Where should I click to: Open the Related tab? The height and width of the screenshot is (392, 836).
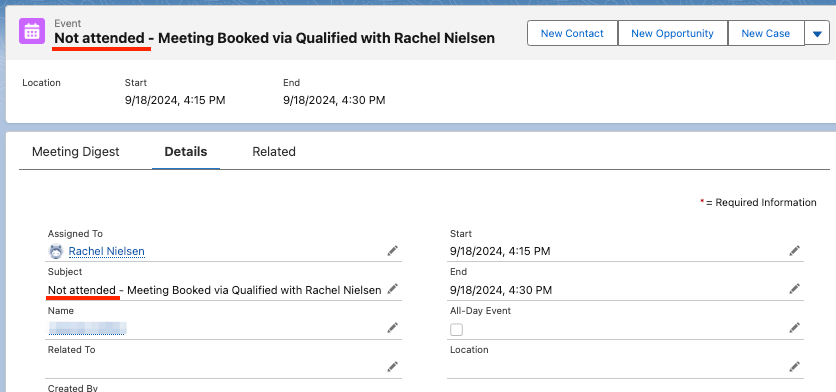(274, 152)
